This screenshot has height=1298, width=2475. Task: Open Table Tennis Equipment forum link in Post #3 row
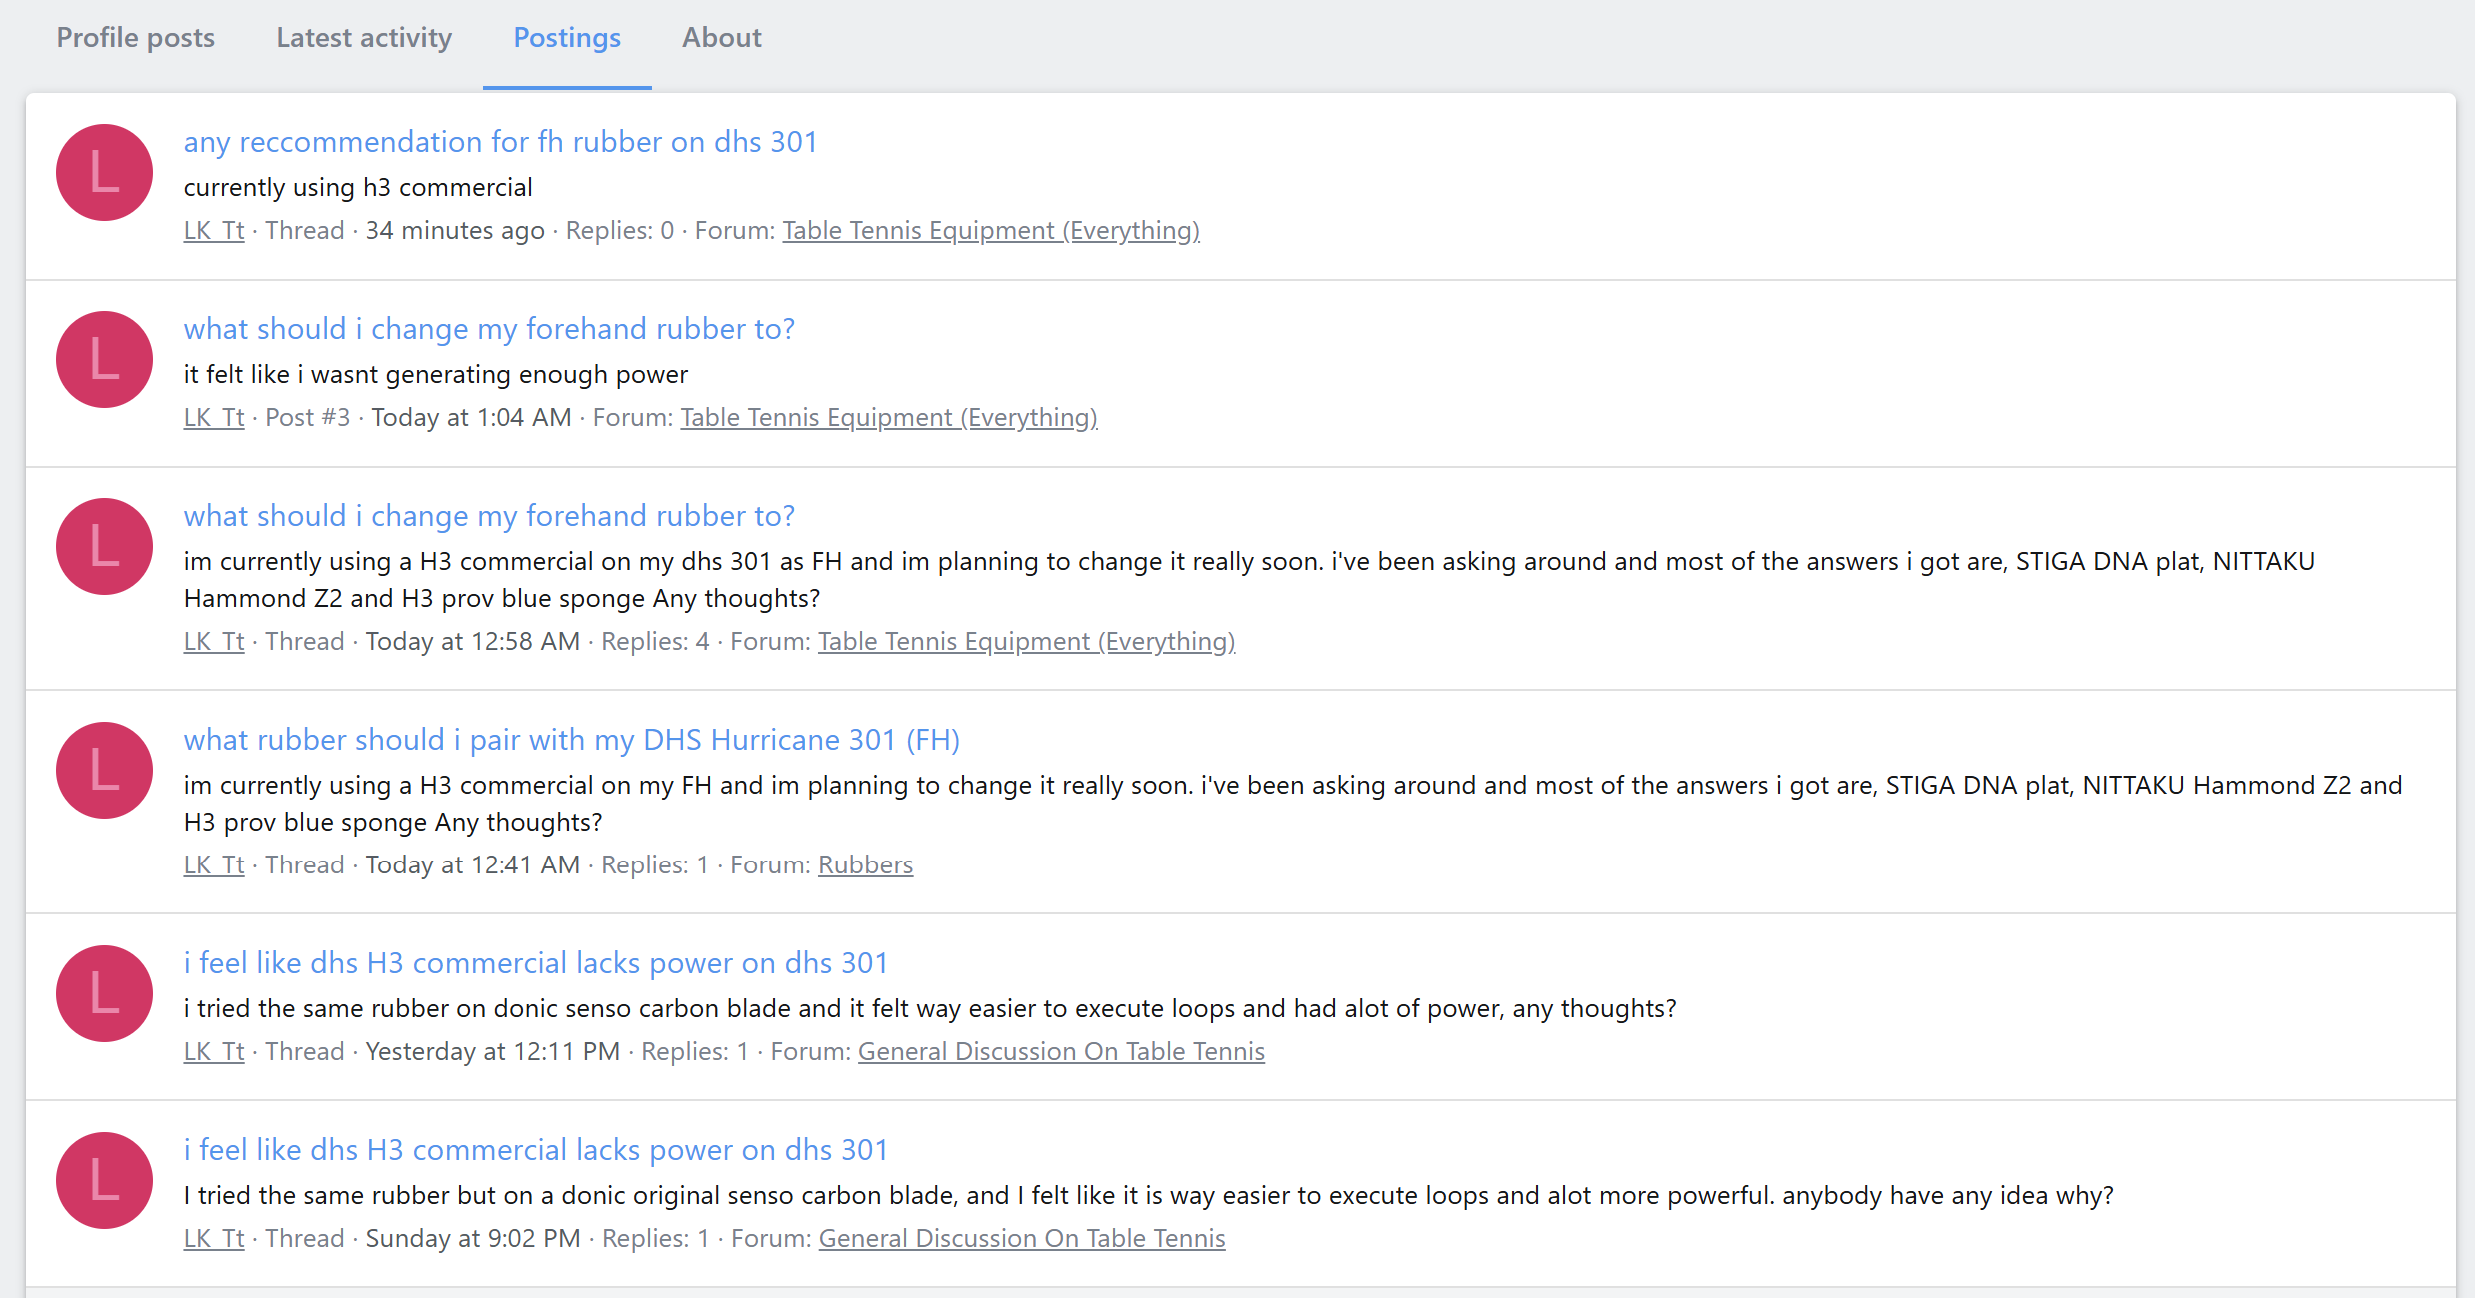[889, 418]
